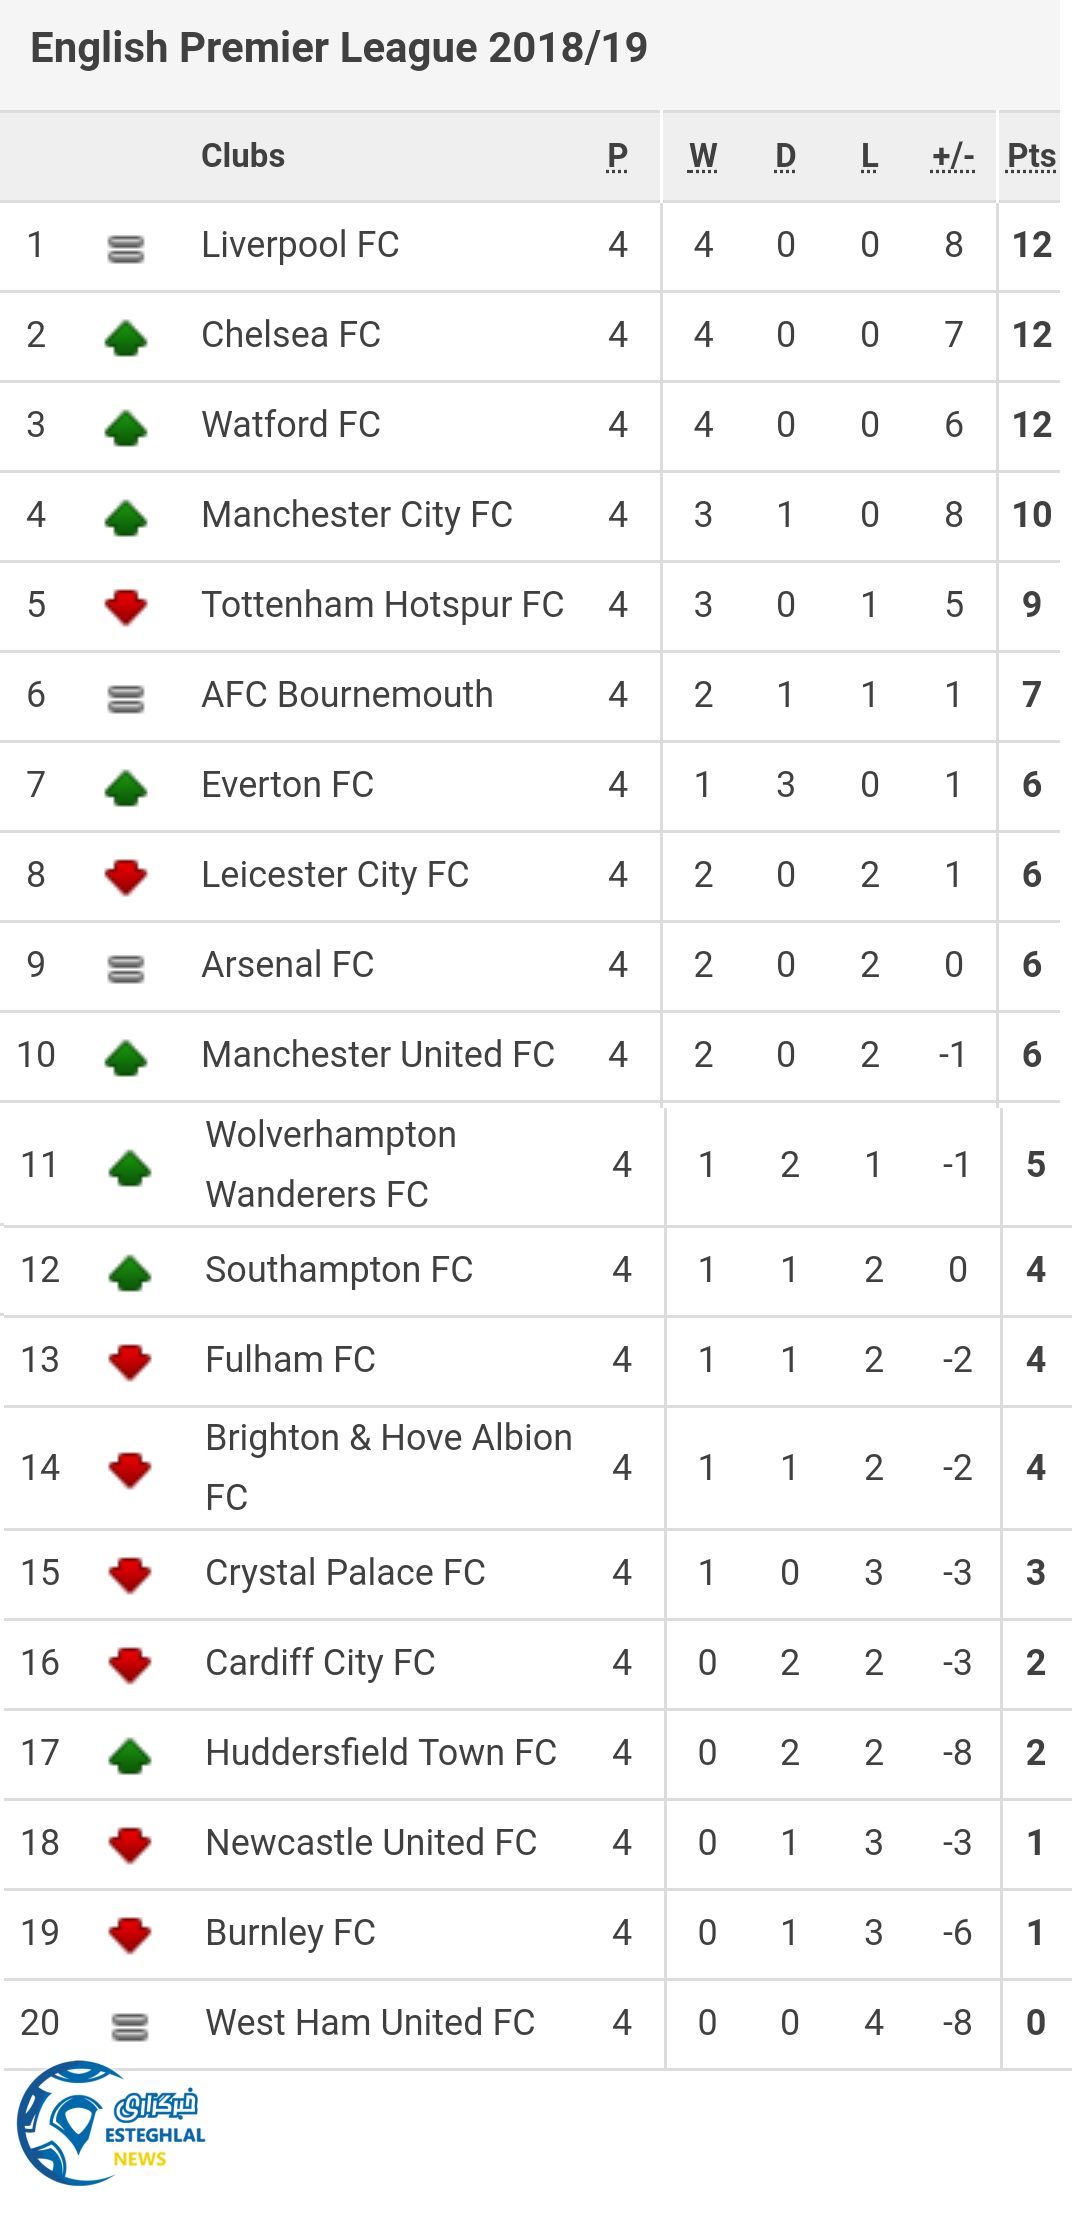Click the P played column header
This screenshot has height=2216, width=1072.
[617, 156]
